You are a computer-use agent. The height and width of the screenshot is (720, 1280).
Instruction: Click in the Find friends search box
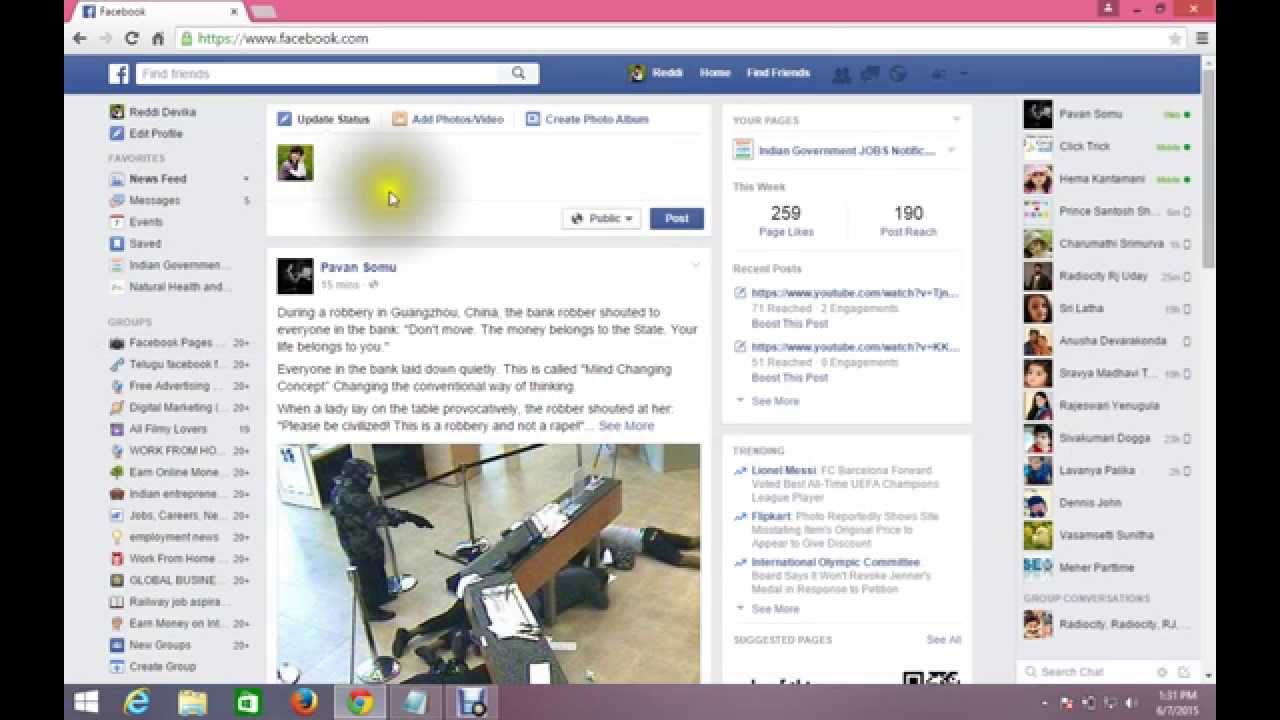317,74
